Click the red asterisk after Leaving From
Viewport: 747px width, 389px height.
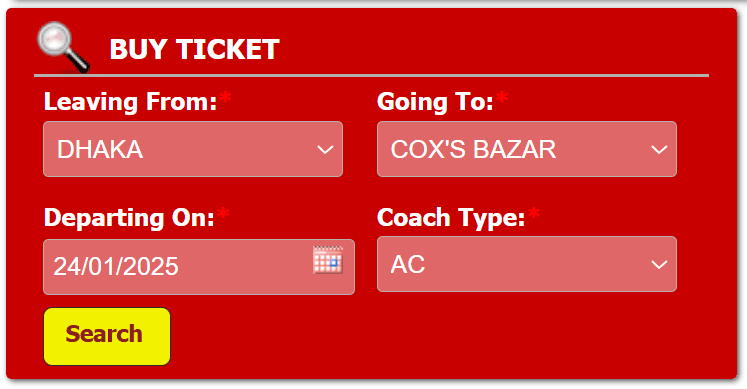point(225,99)
